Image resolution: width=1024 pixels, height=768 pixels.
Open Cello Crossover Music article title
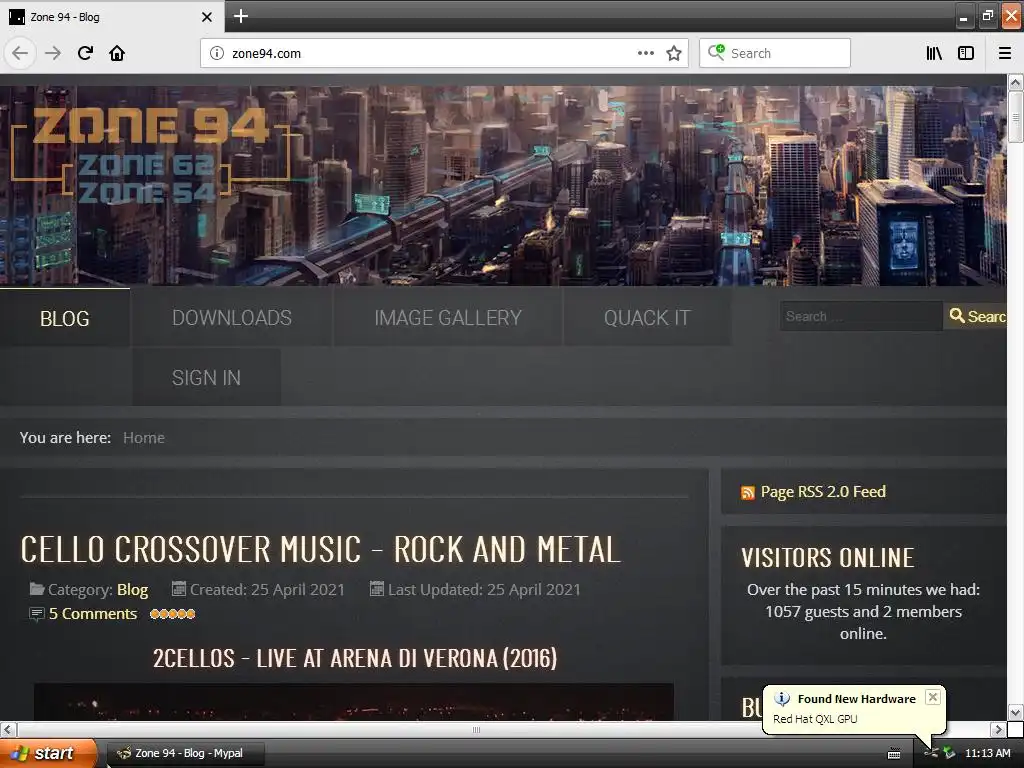click(x=320, y=549)
